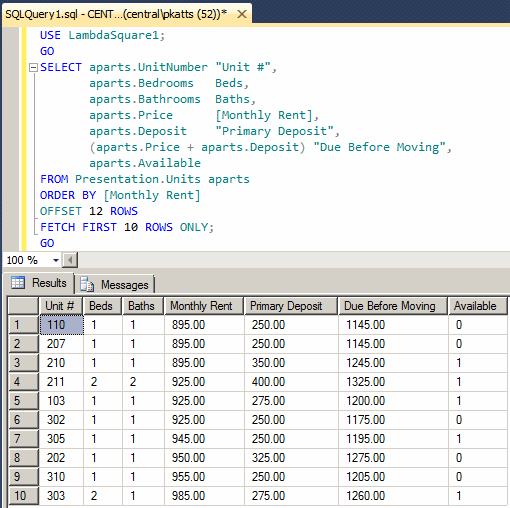The width and height of the screenshot is (510, 508).
Task: Open the Messages tab
Action: tap(115, 285)
